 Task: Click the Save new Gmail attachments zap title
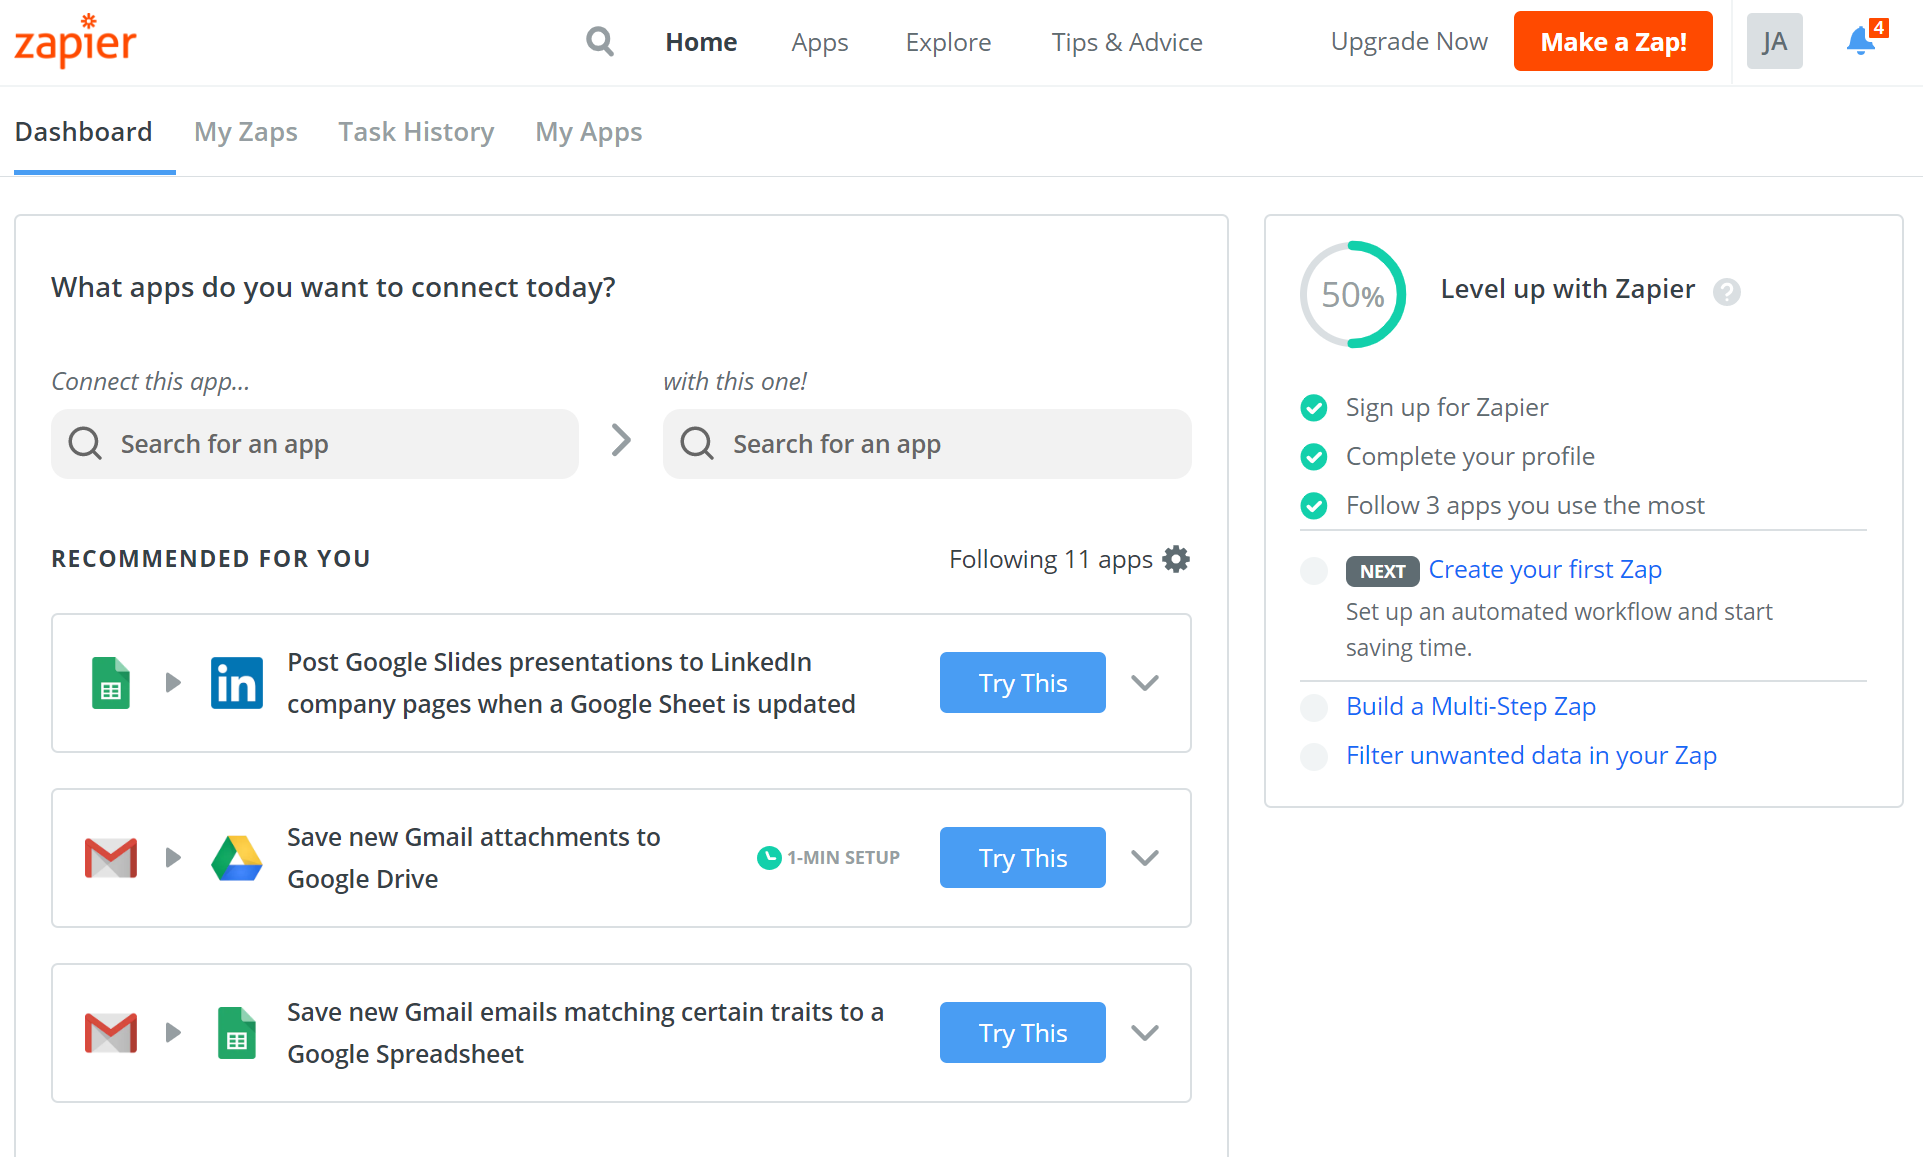474,858
